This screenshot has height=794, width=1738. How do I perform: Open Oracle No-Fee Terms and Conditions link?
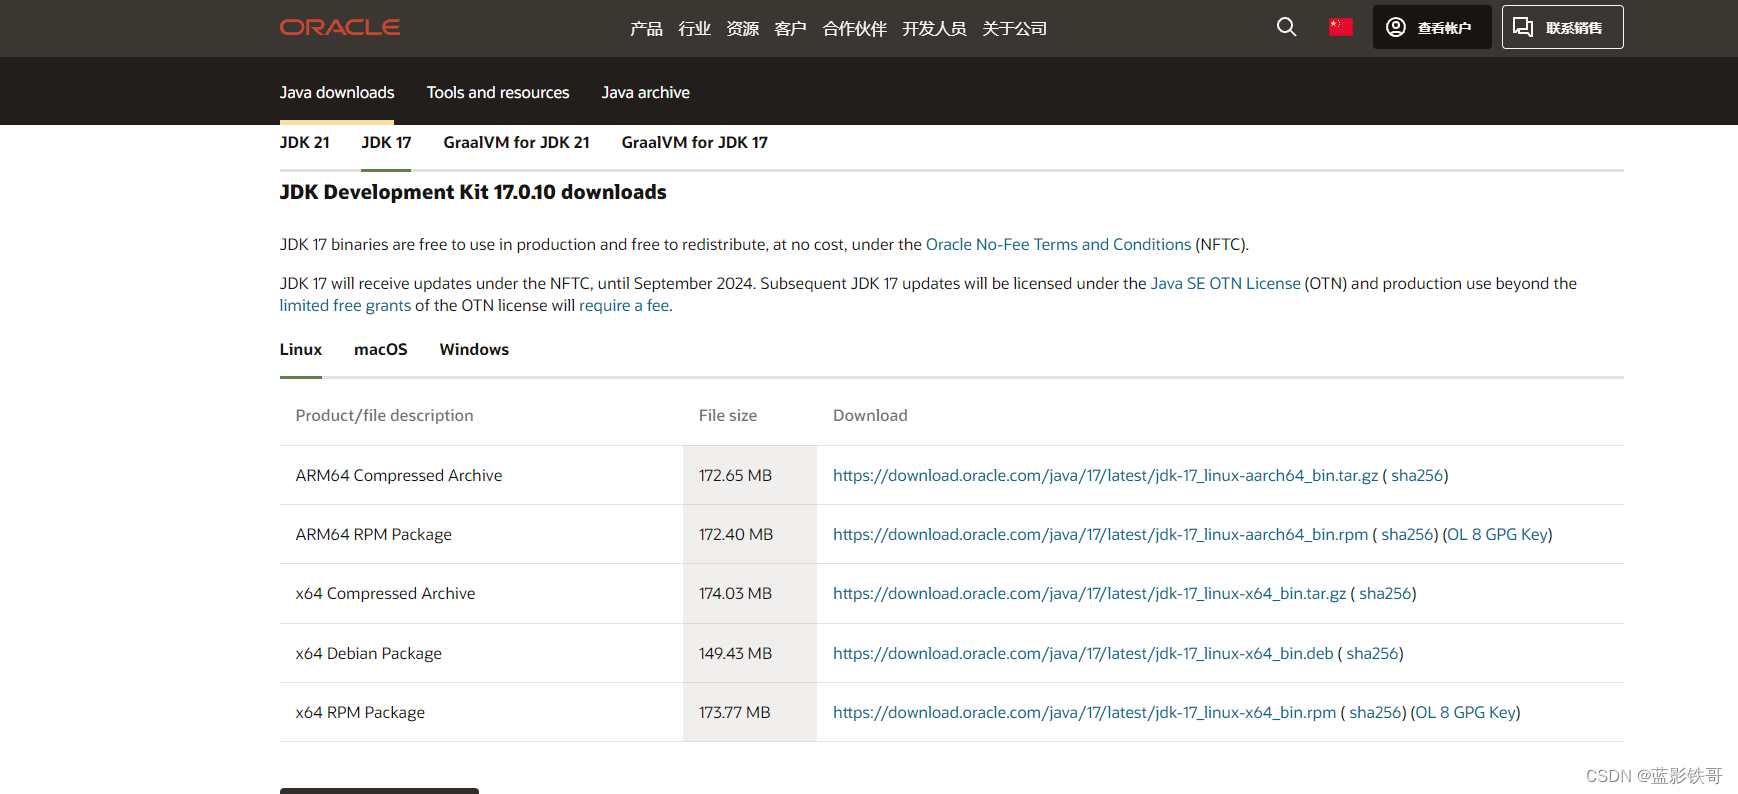point(1058,244)
